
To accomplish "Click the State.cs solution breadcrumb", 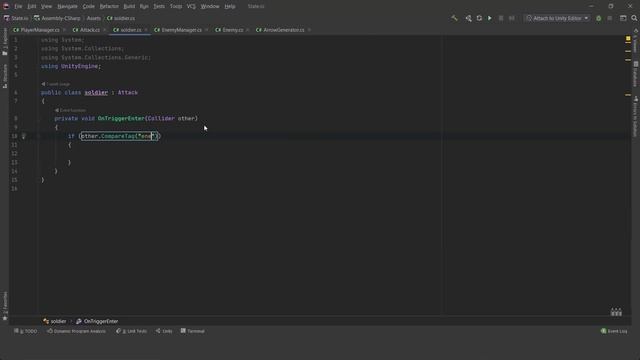I will (x=16, y=18).
